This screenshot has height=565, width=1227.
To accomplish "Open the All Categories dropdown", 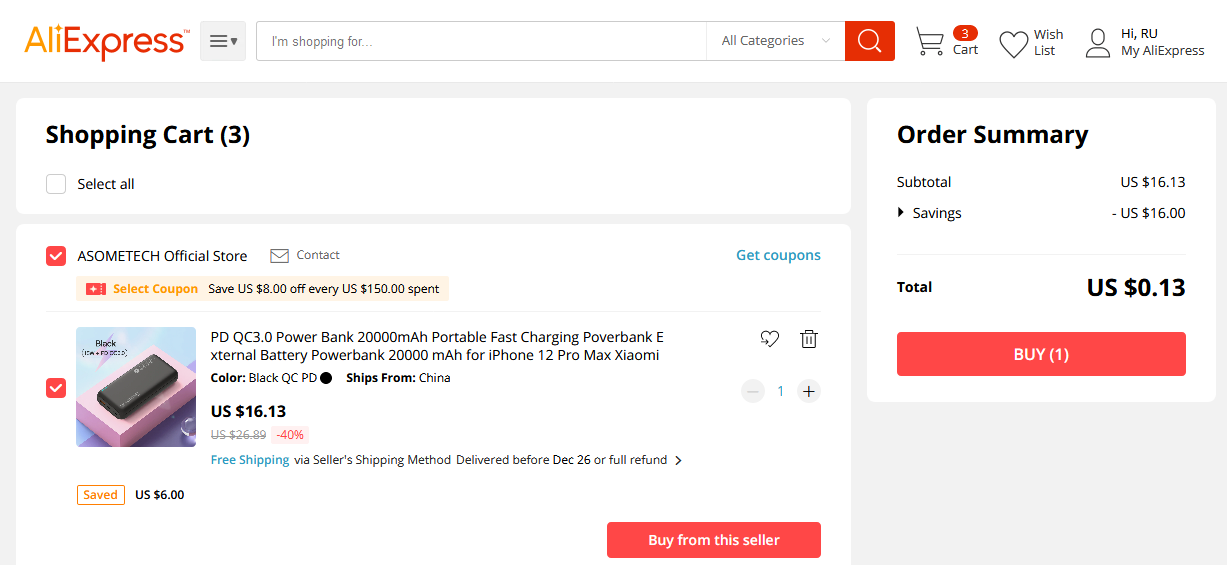I will coord(775,41).
